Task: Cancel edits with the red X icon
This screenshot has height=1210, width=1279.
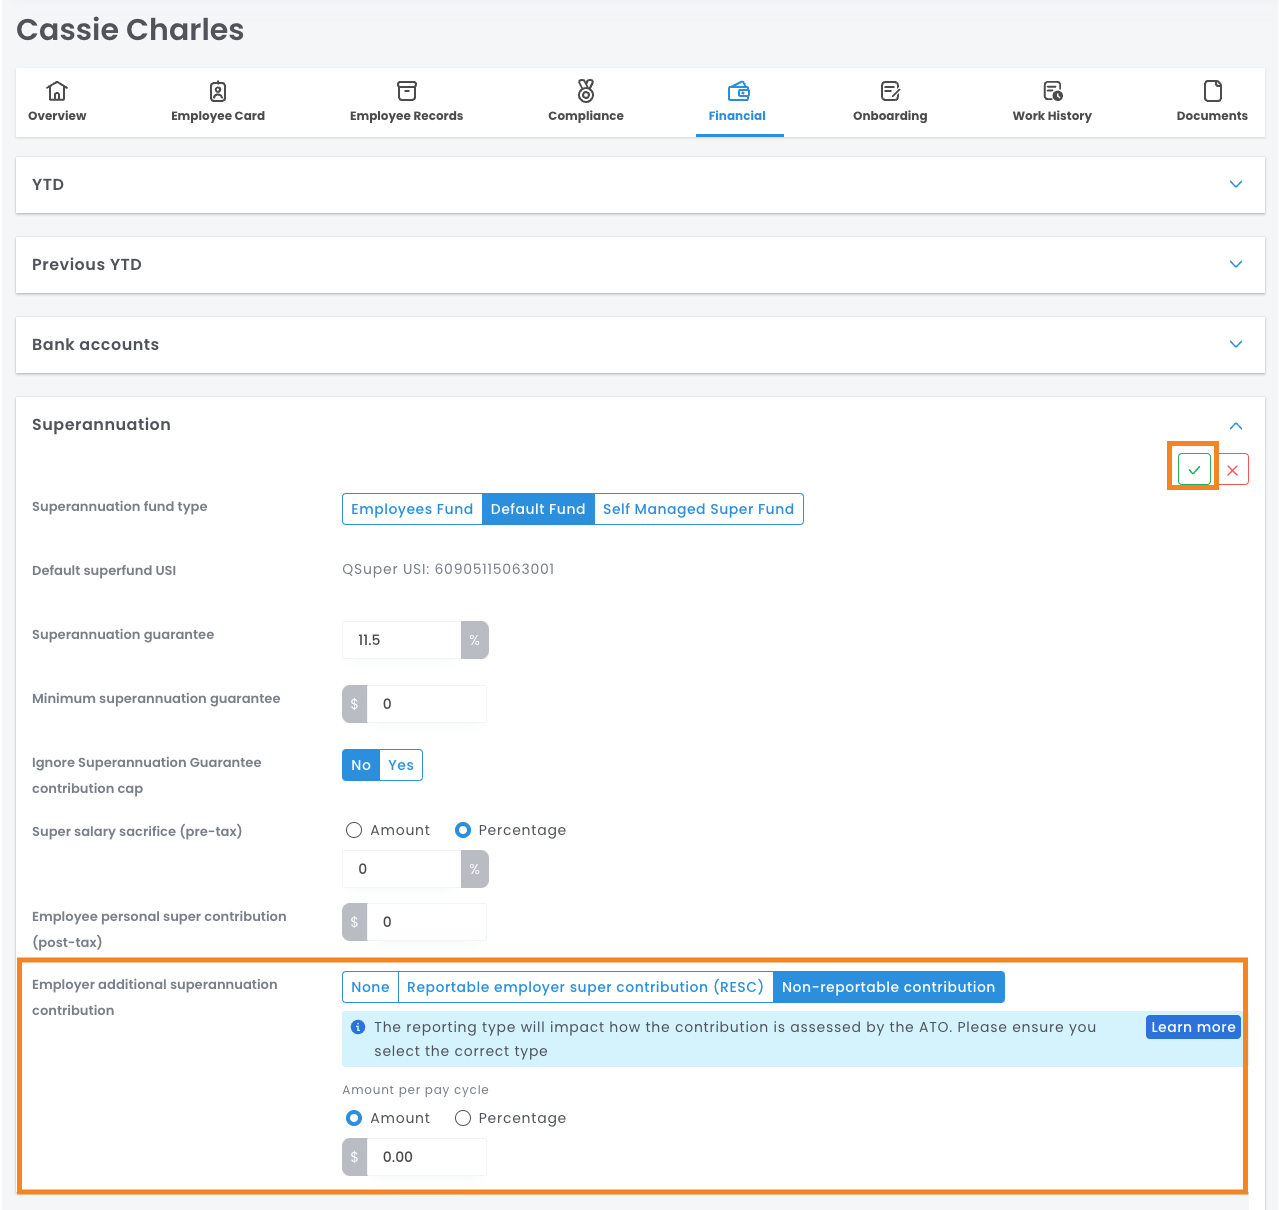Action: point(1233,469)
